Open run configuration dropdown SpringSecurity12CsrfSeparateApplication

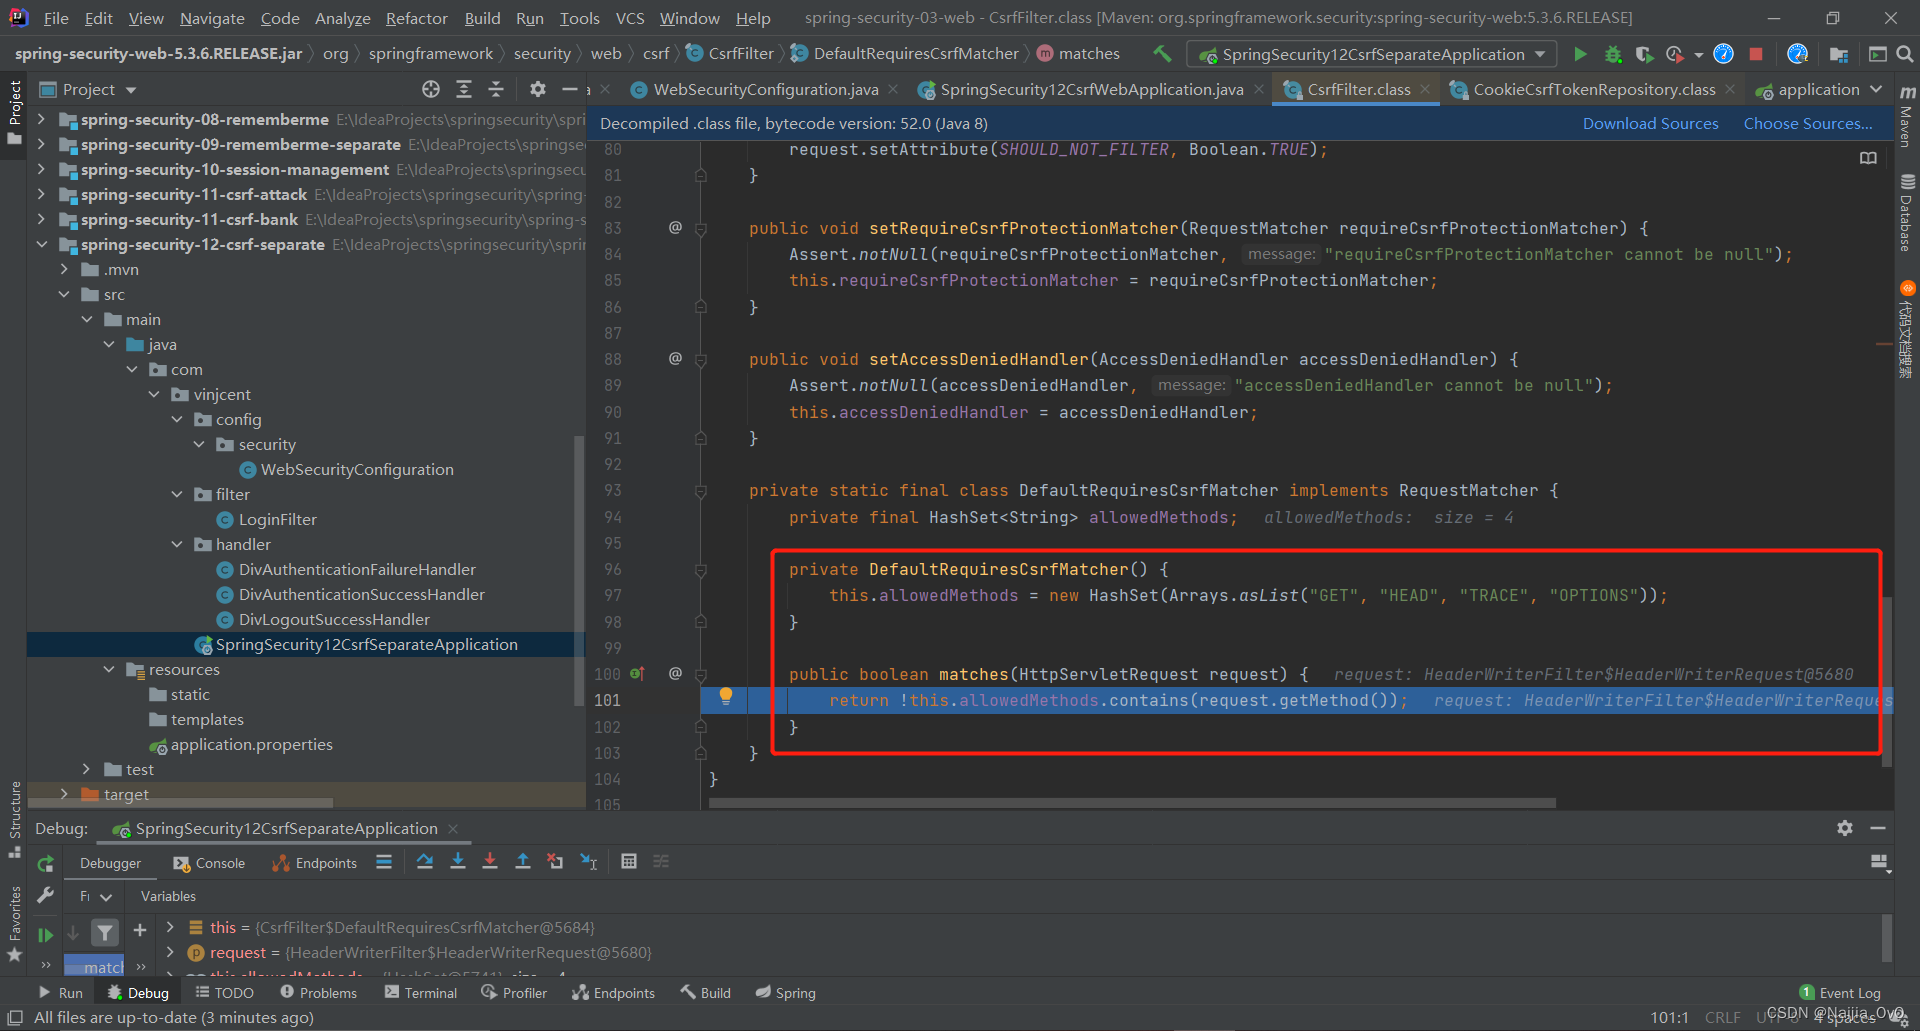[1373, 54]
